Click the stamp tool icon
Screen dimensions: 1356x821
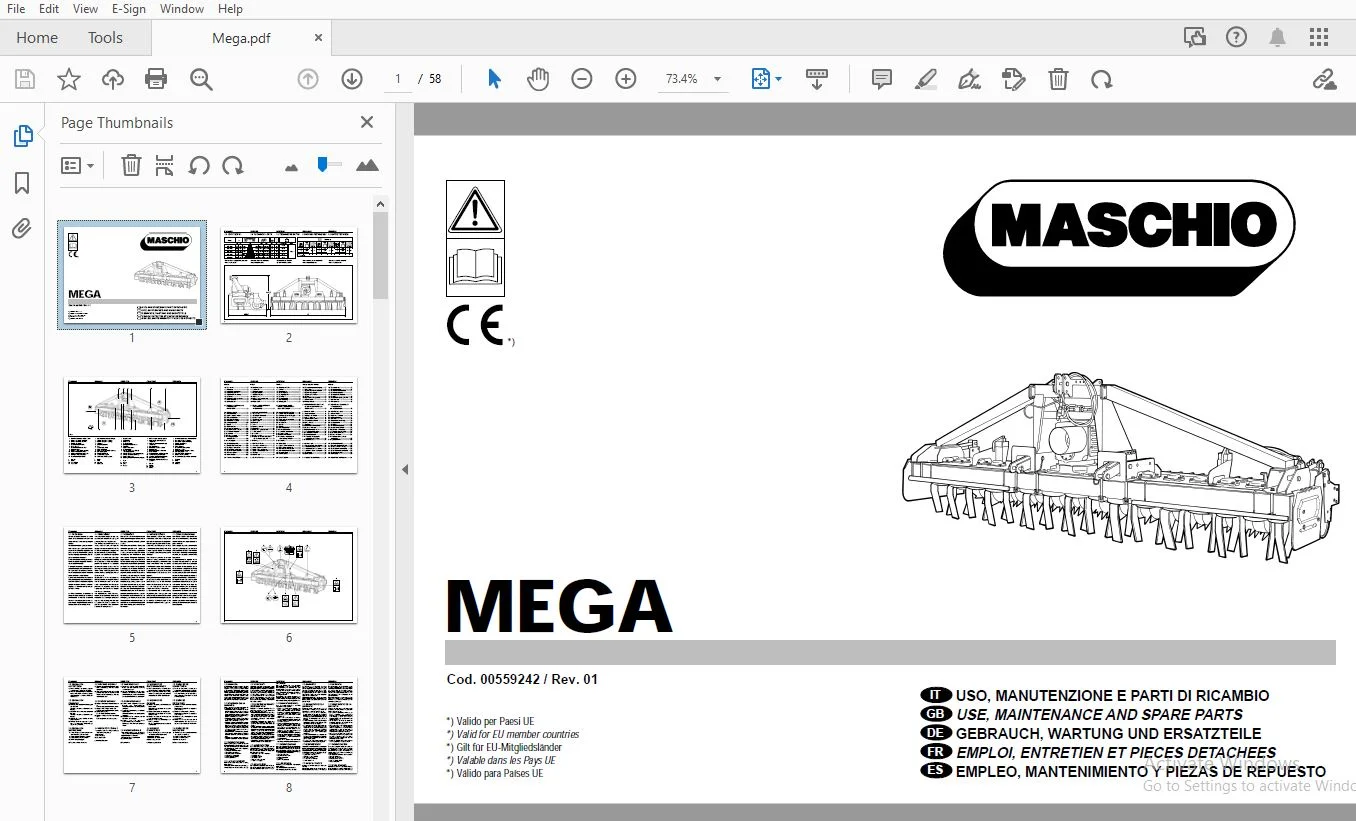(1014, 79)
